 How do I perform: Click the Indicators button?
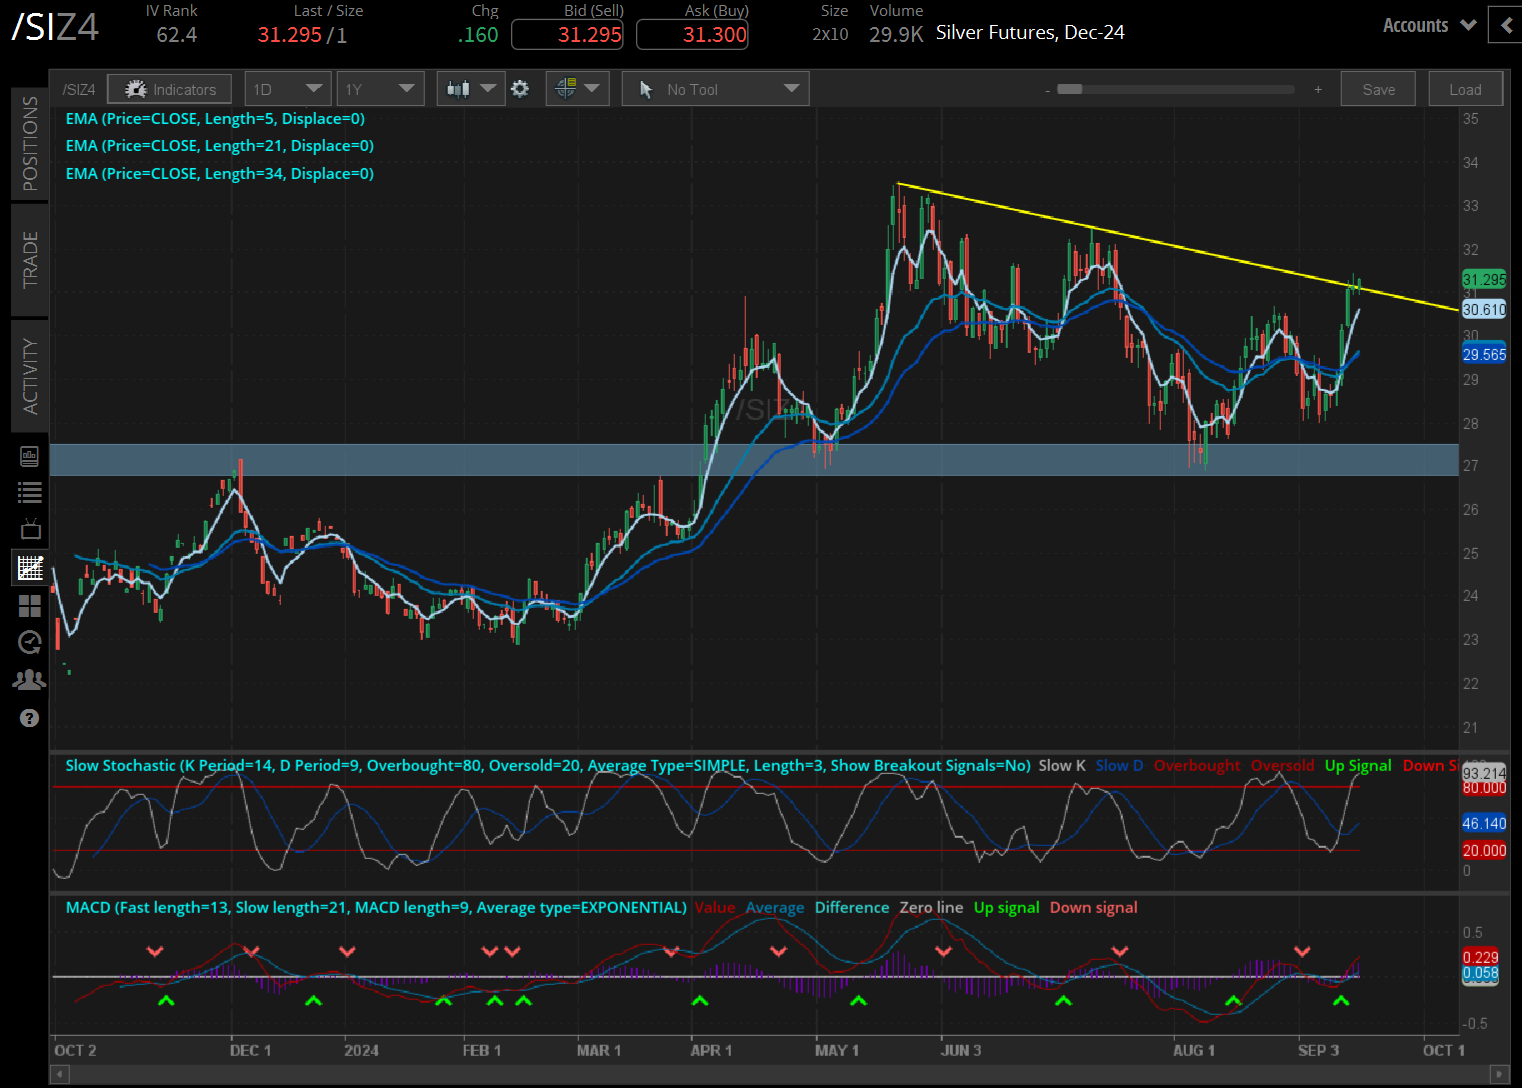(x=170, y=89)
